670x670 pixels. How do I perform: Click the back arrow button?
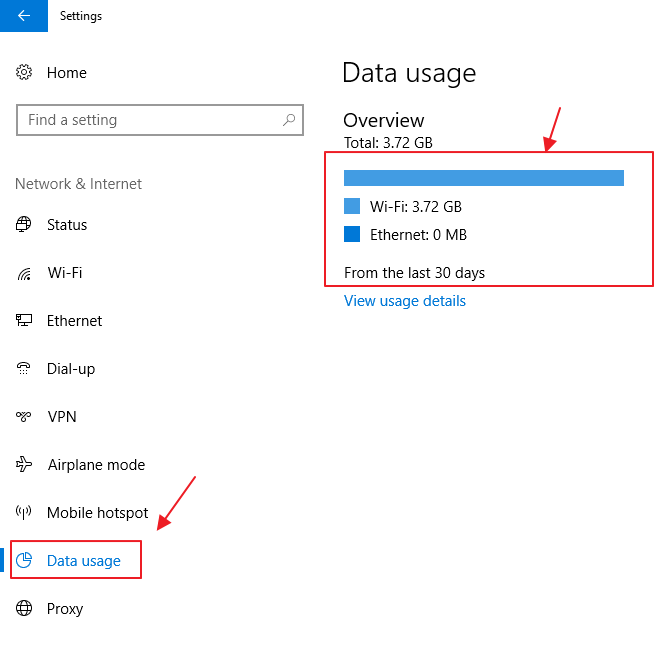(23, 16)
